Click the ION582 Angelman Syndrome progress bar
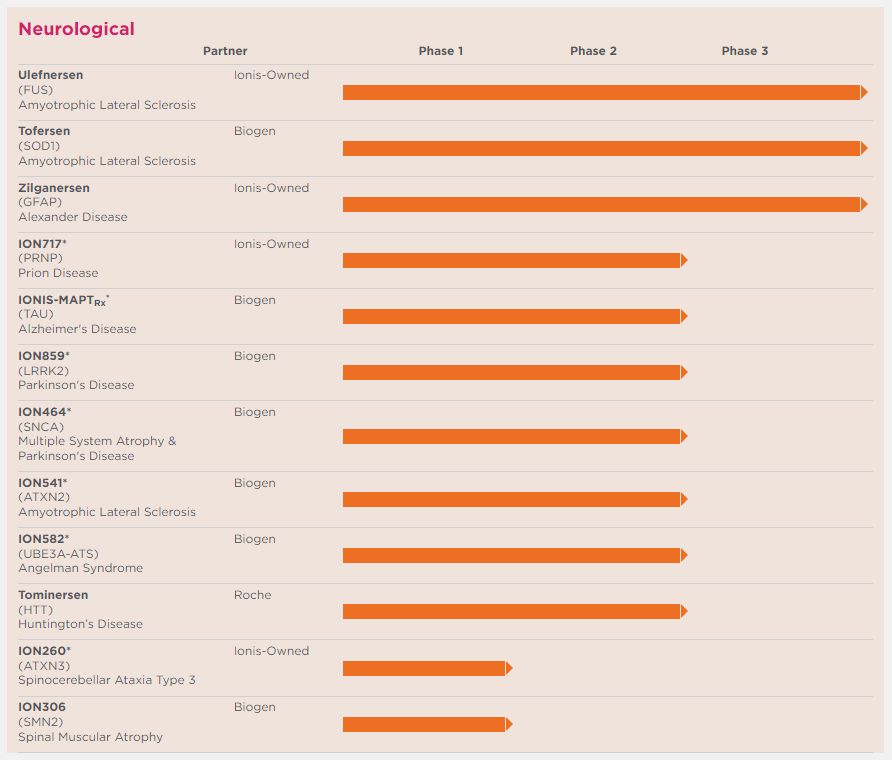 [511, 555]
